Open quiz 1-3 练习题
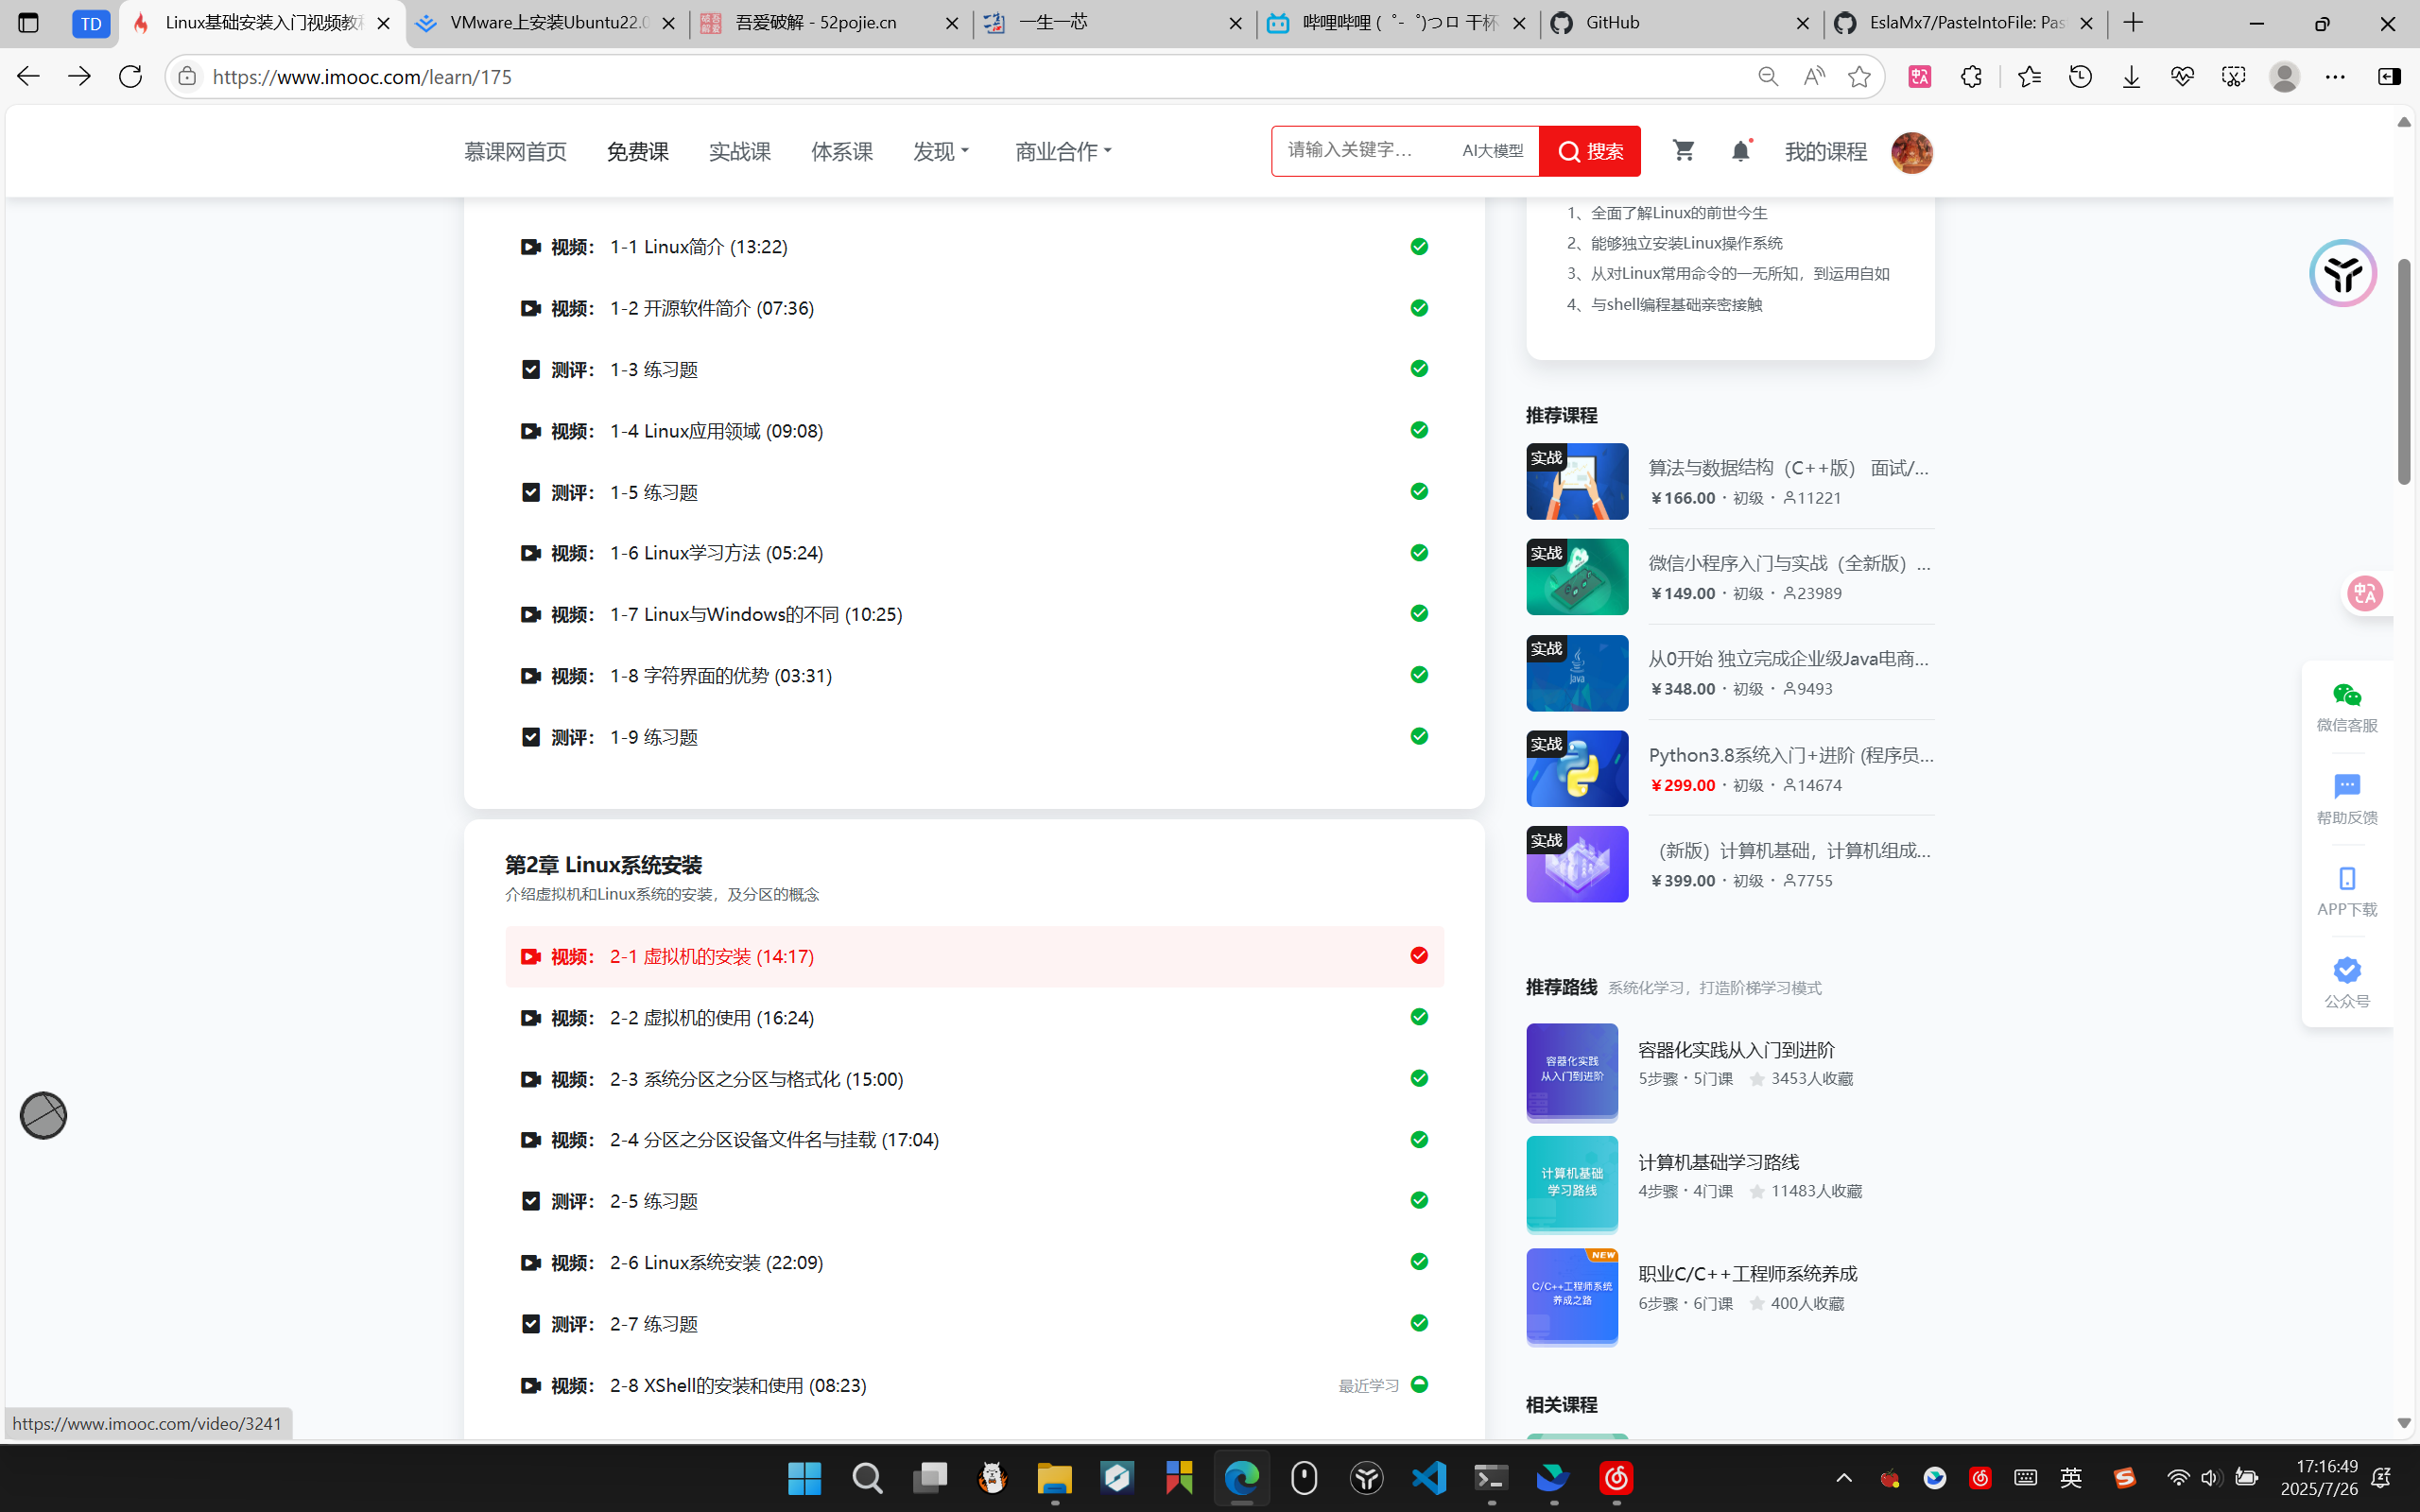Viewport: 2420px width, 1512px height. pos(974,369)
